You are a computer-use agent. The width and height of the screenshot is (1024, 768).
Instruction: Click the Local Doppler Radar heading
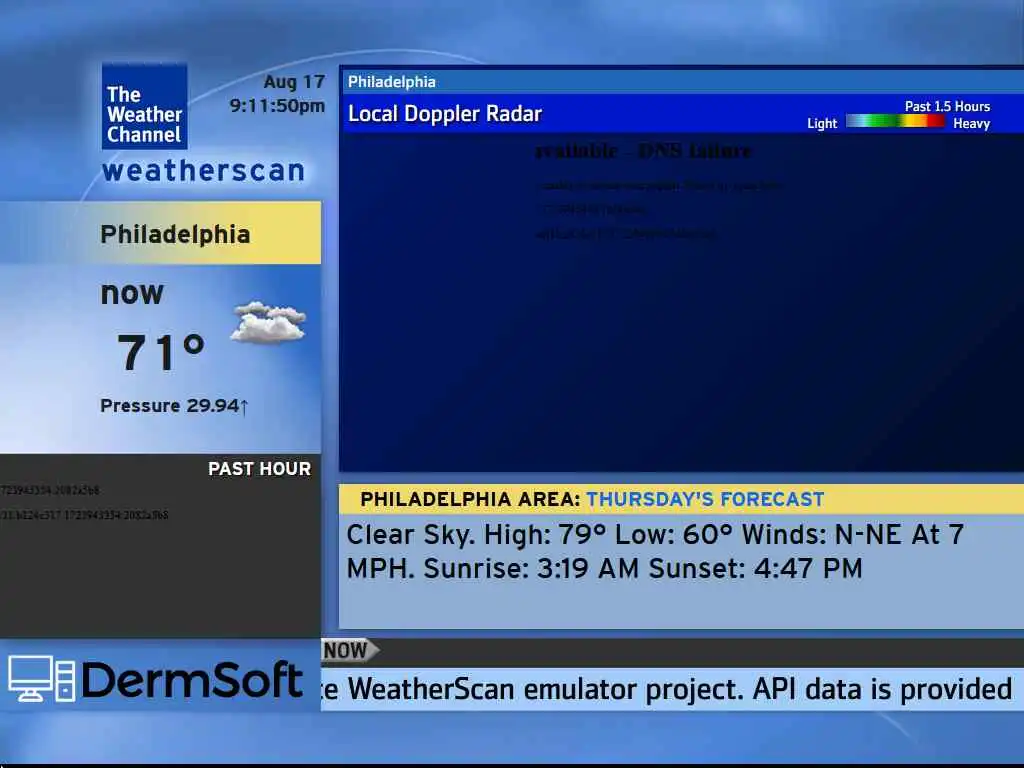coord(445,114)
